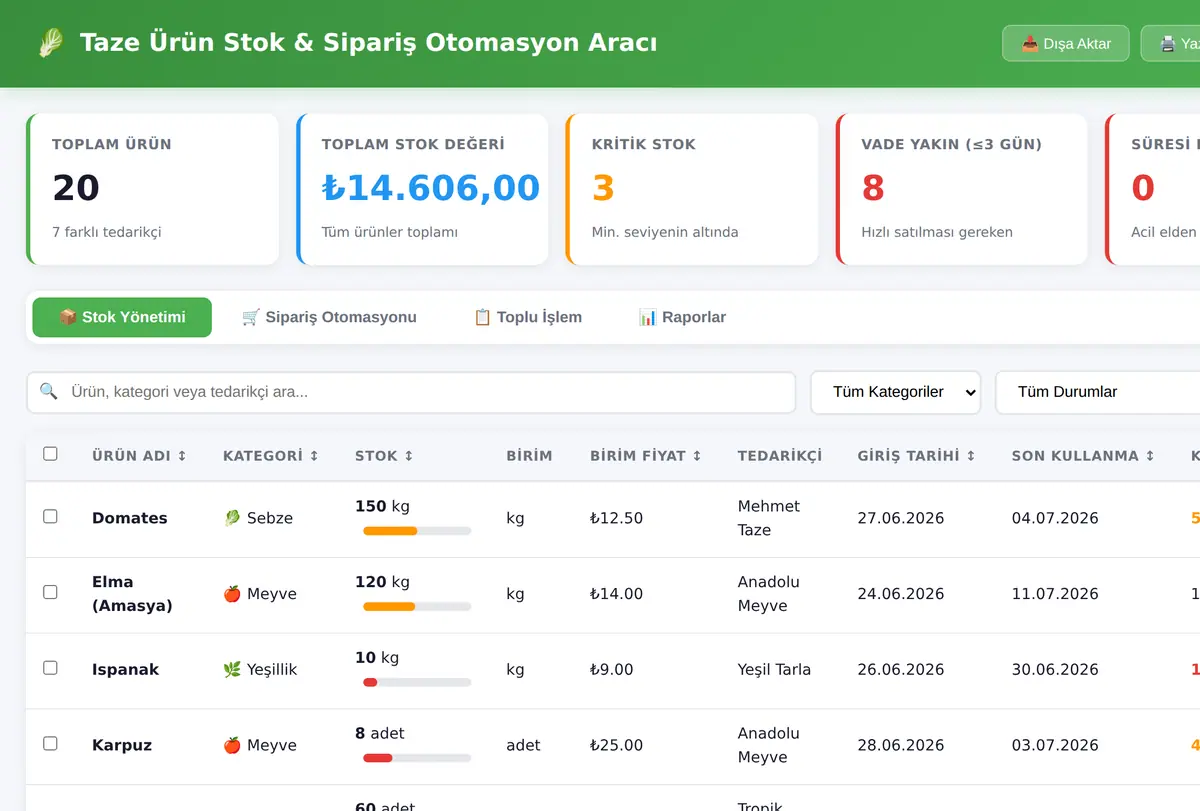This screenshot has width=1200, height=811.
Task: Click the Domates product name
Action: click(x=130, y=518)
